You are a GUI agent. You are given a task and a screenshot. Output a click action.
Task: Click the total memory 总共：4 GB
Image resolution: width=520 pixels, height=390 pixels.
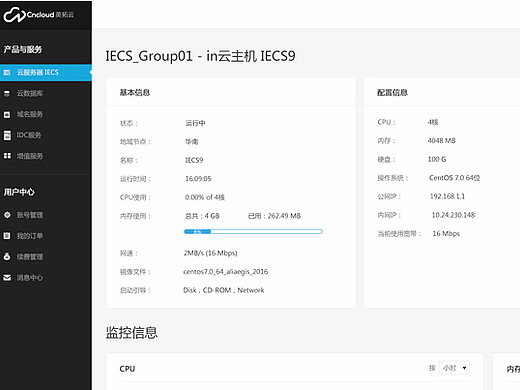tap(202, 216)
